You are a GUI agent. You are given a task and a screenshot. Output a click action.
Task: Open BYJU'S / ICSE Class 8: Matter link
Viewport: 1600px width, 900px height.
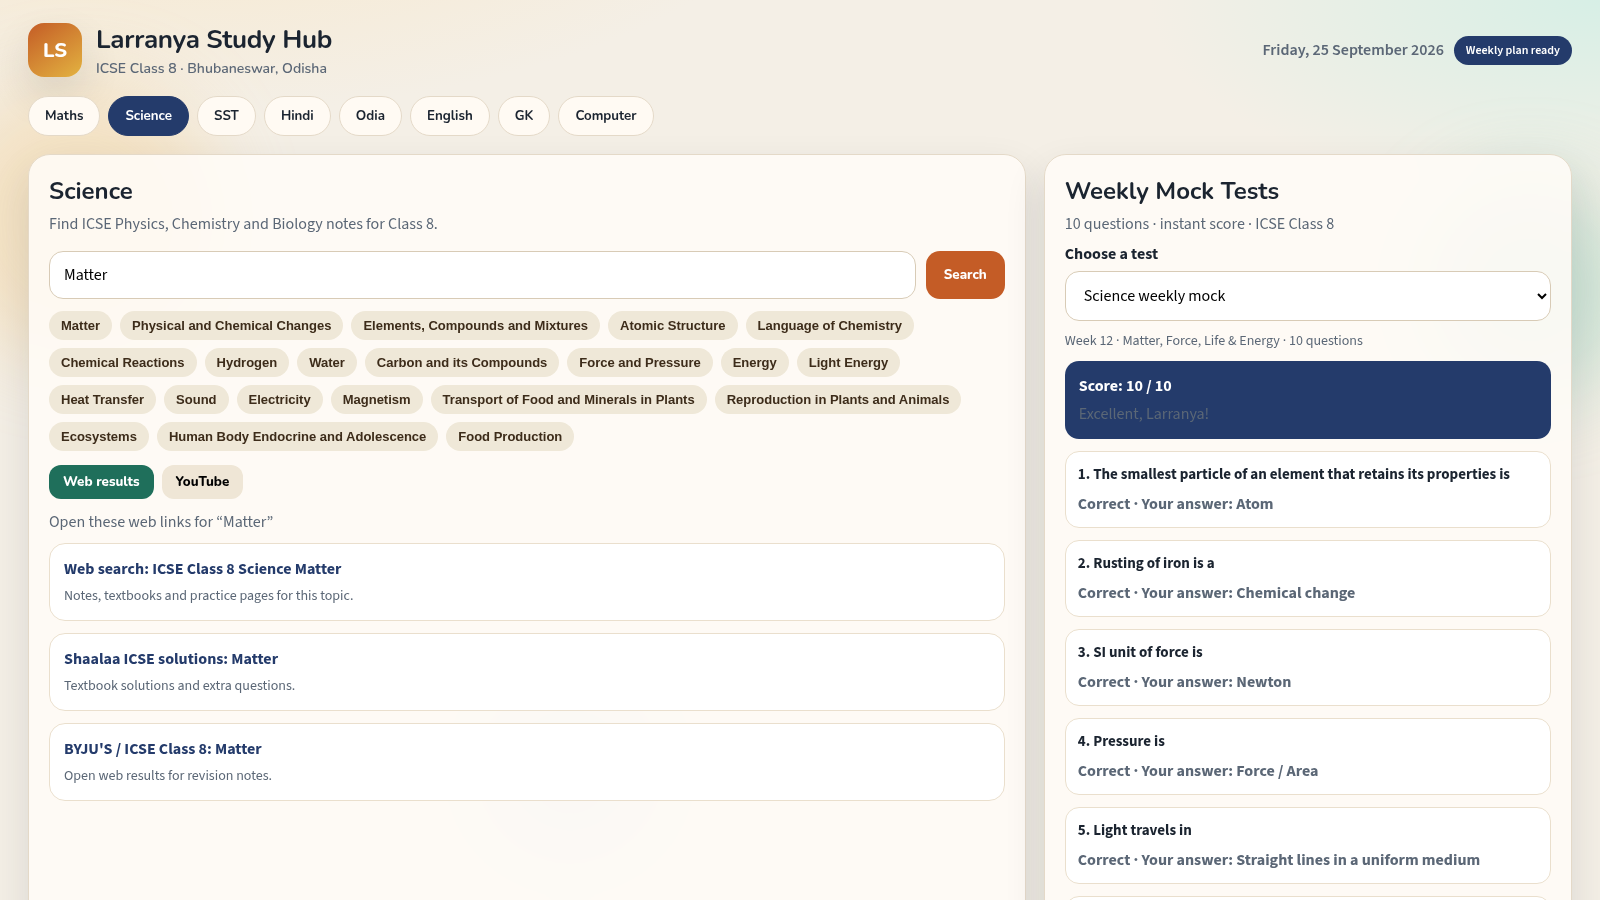point(527,762)
